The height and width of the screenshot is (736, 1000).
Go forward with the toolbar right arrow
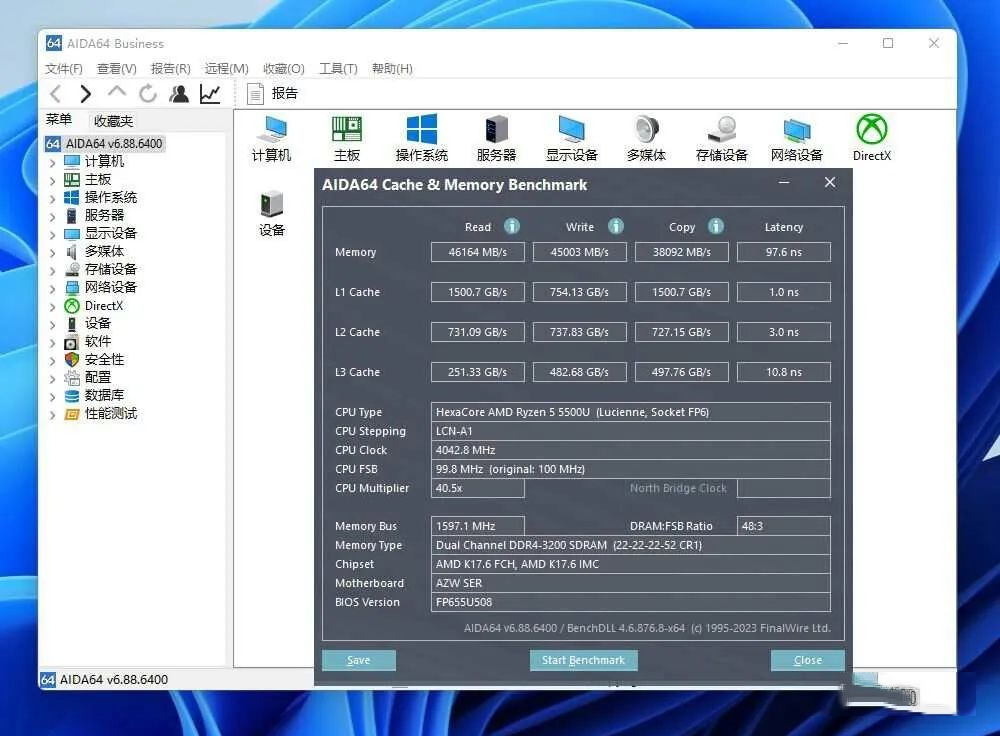(x=85, y=94)
